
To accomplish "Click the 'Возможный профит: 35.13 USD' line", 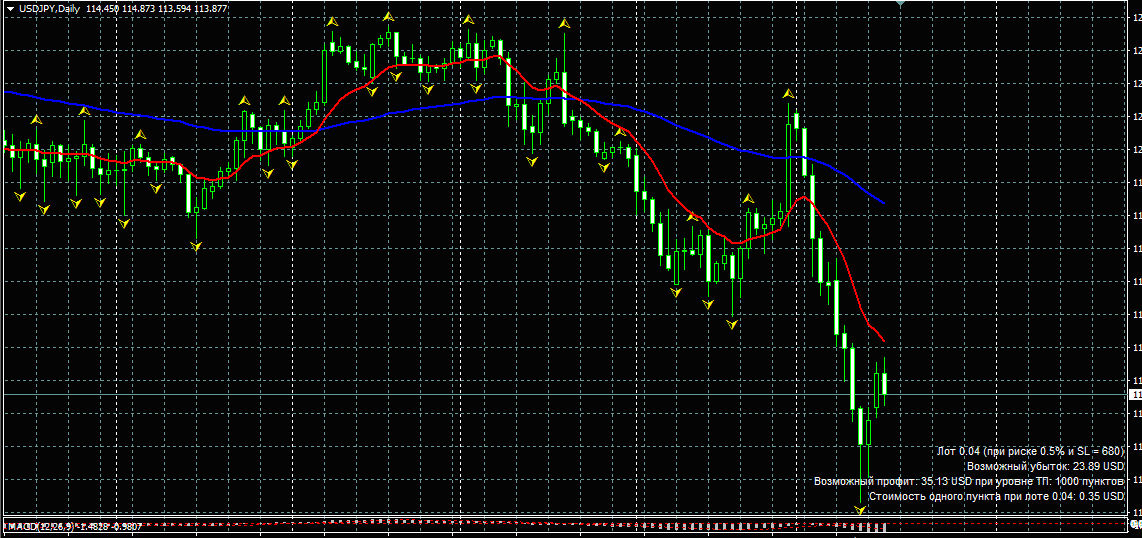I will click(969, 481).
